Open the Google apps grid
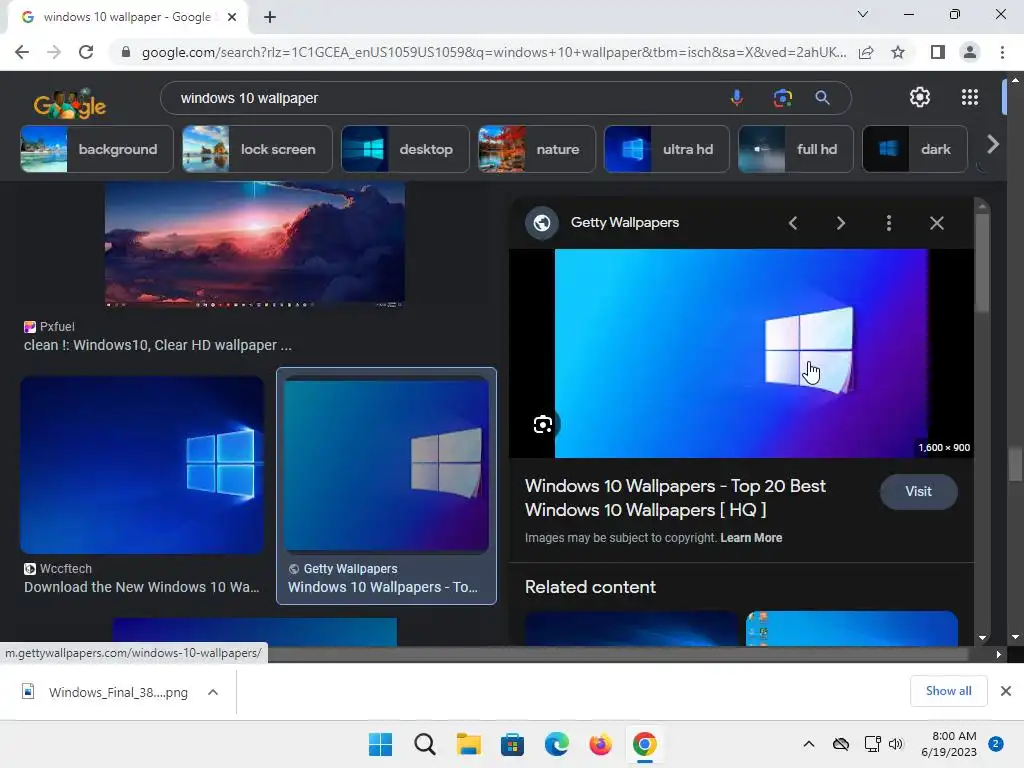Image resolution: width=1024 pixels, height=768 pixels. click(970, 97)
